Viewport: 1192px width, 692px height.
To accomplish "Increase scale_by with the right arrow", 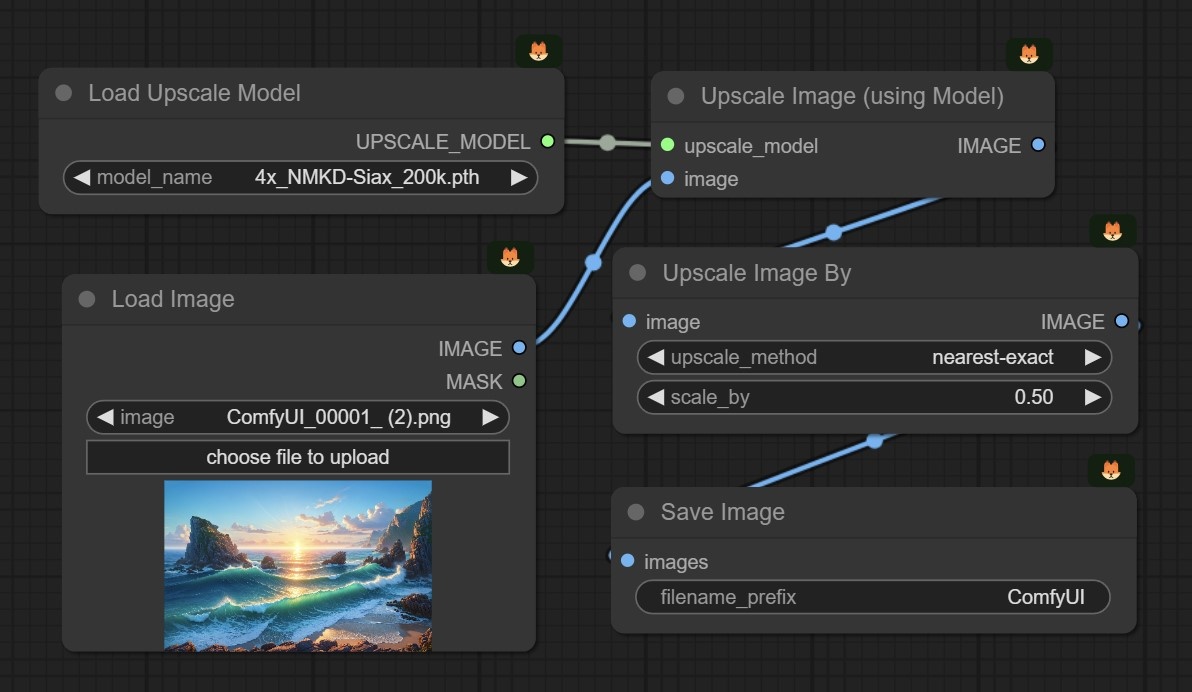I will click(1092, 397).
